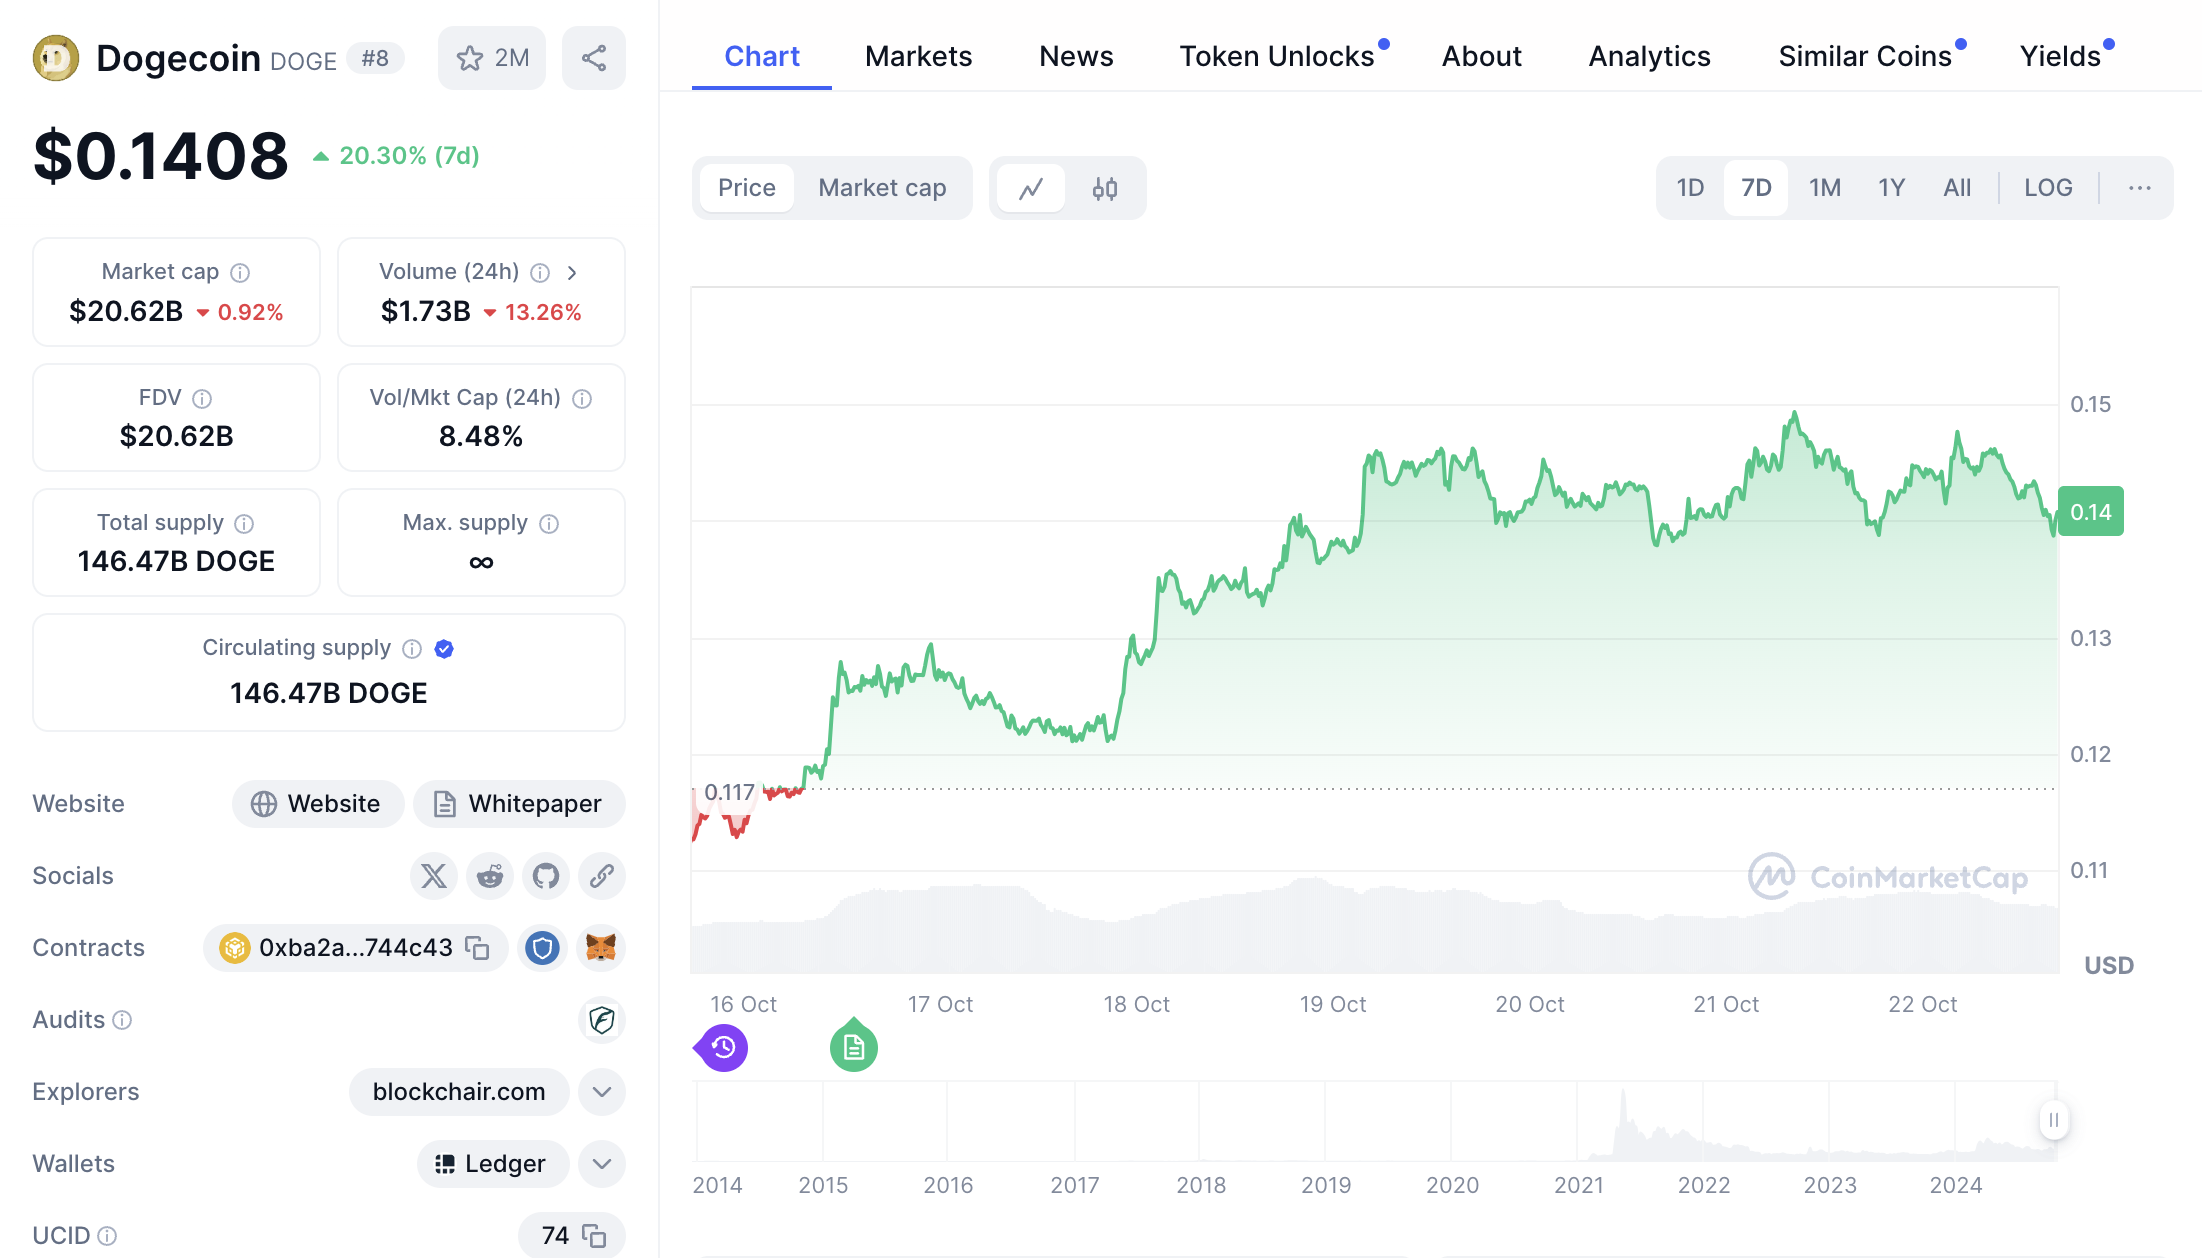Open the Markets tab
The image size is (2202, 1258).
coord(918,57)
